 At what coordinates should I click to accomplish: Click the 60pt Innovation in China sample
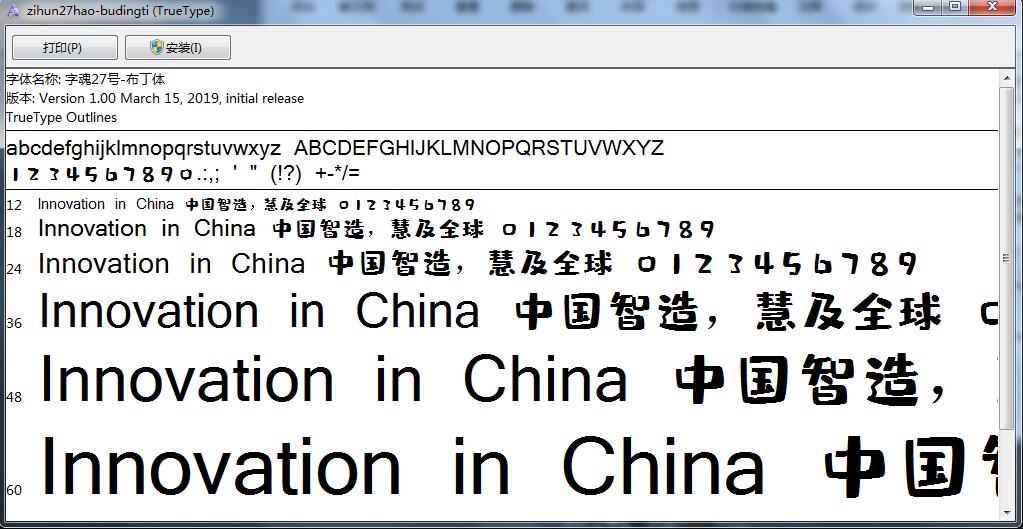point(403,466)
